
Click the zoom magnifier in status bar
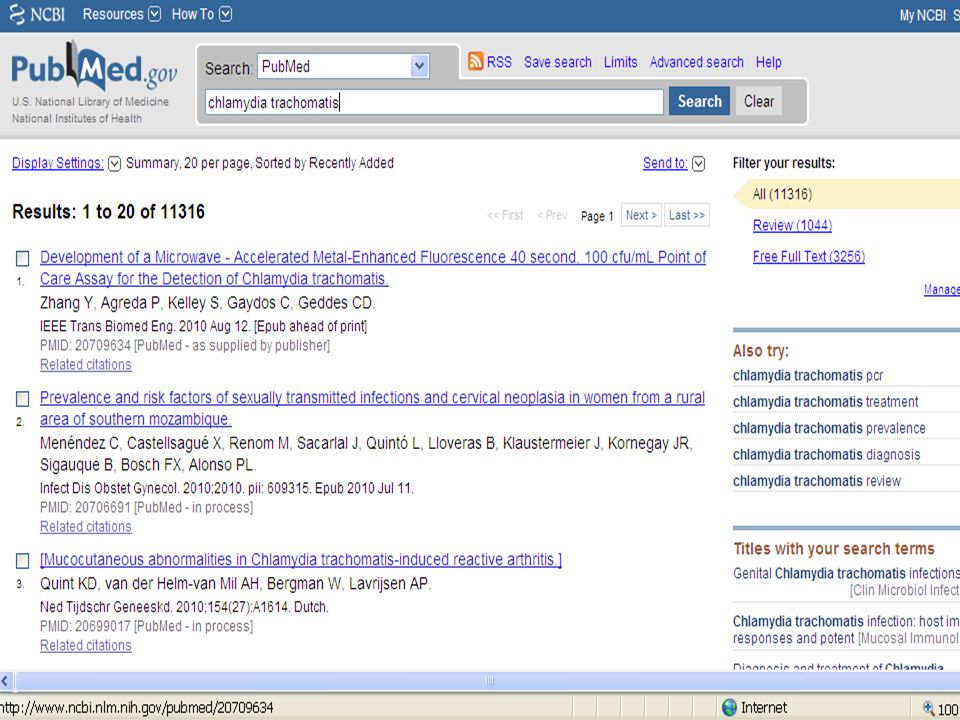(x=928, y=708)
